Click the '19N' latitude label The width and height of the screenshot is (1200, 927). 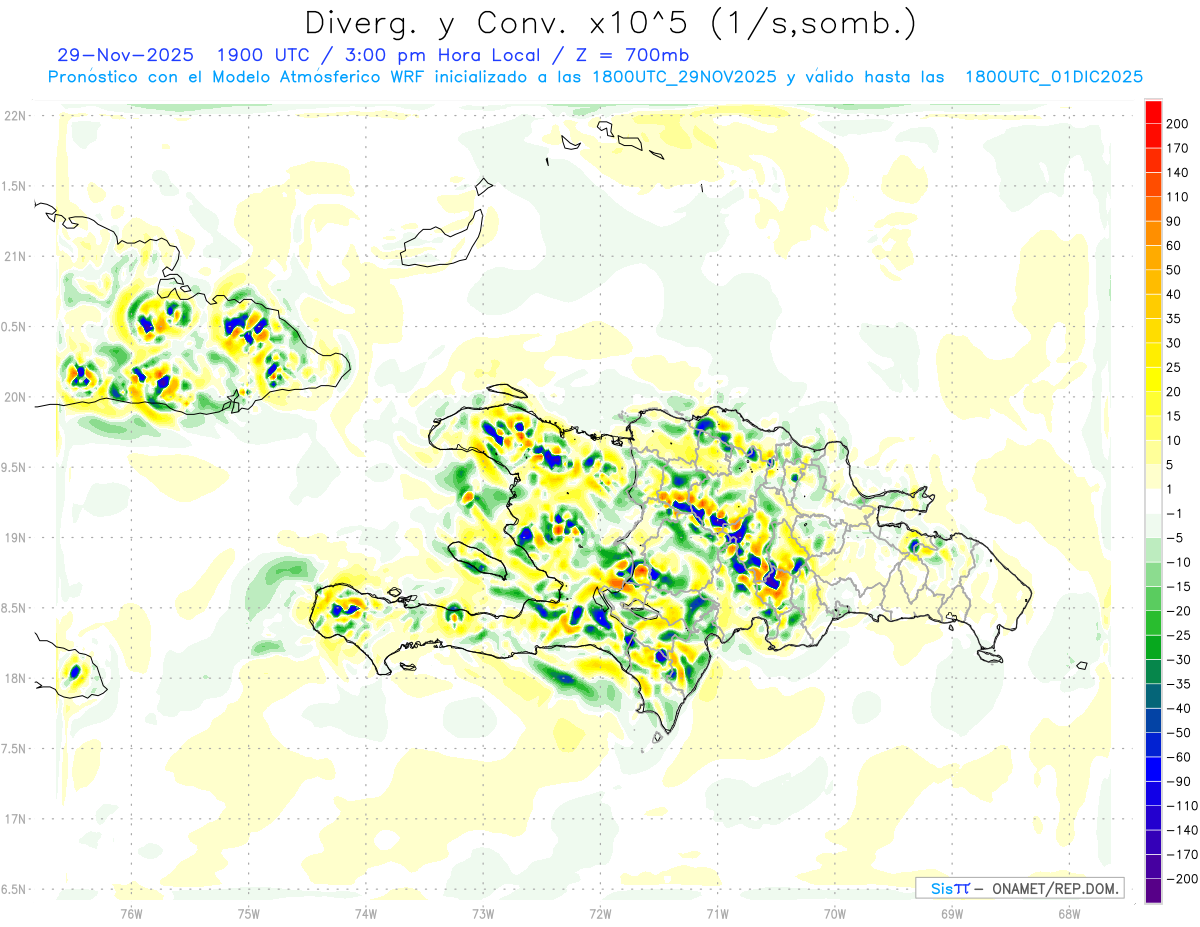pyautogui.click(x=15, y=537)
